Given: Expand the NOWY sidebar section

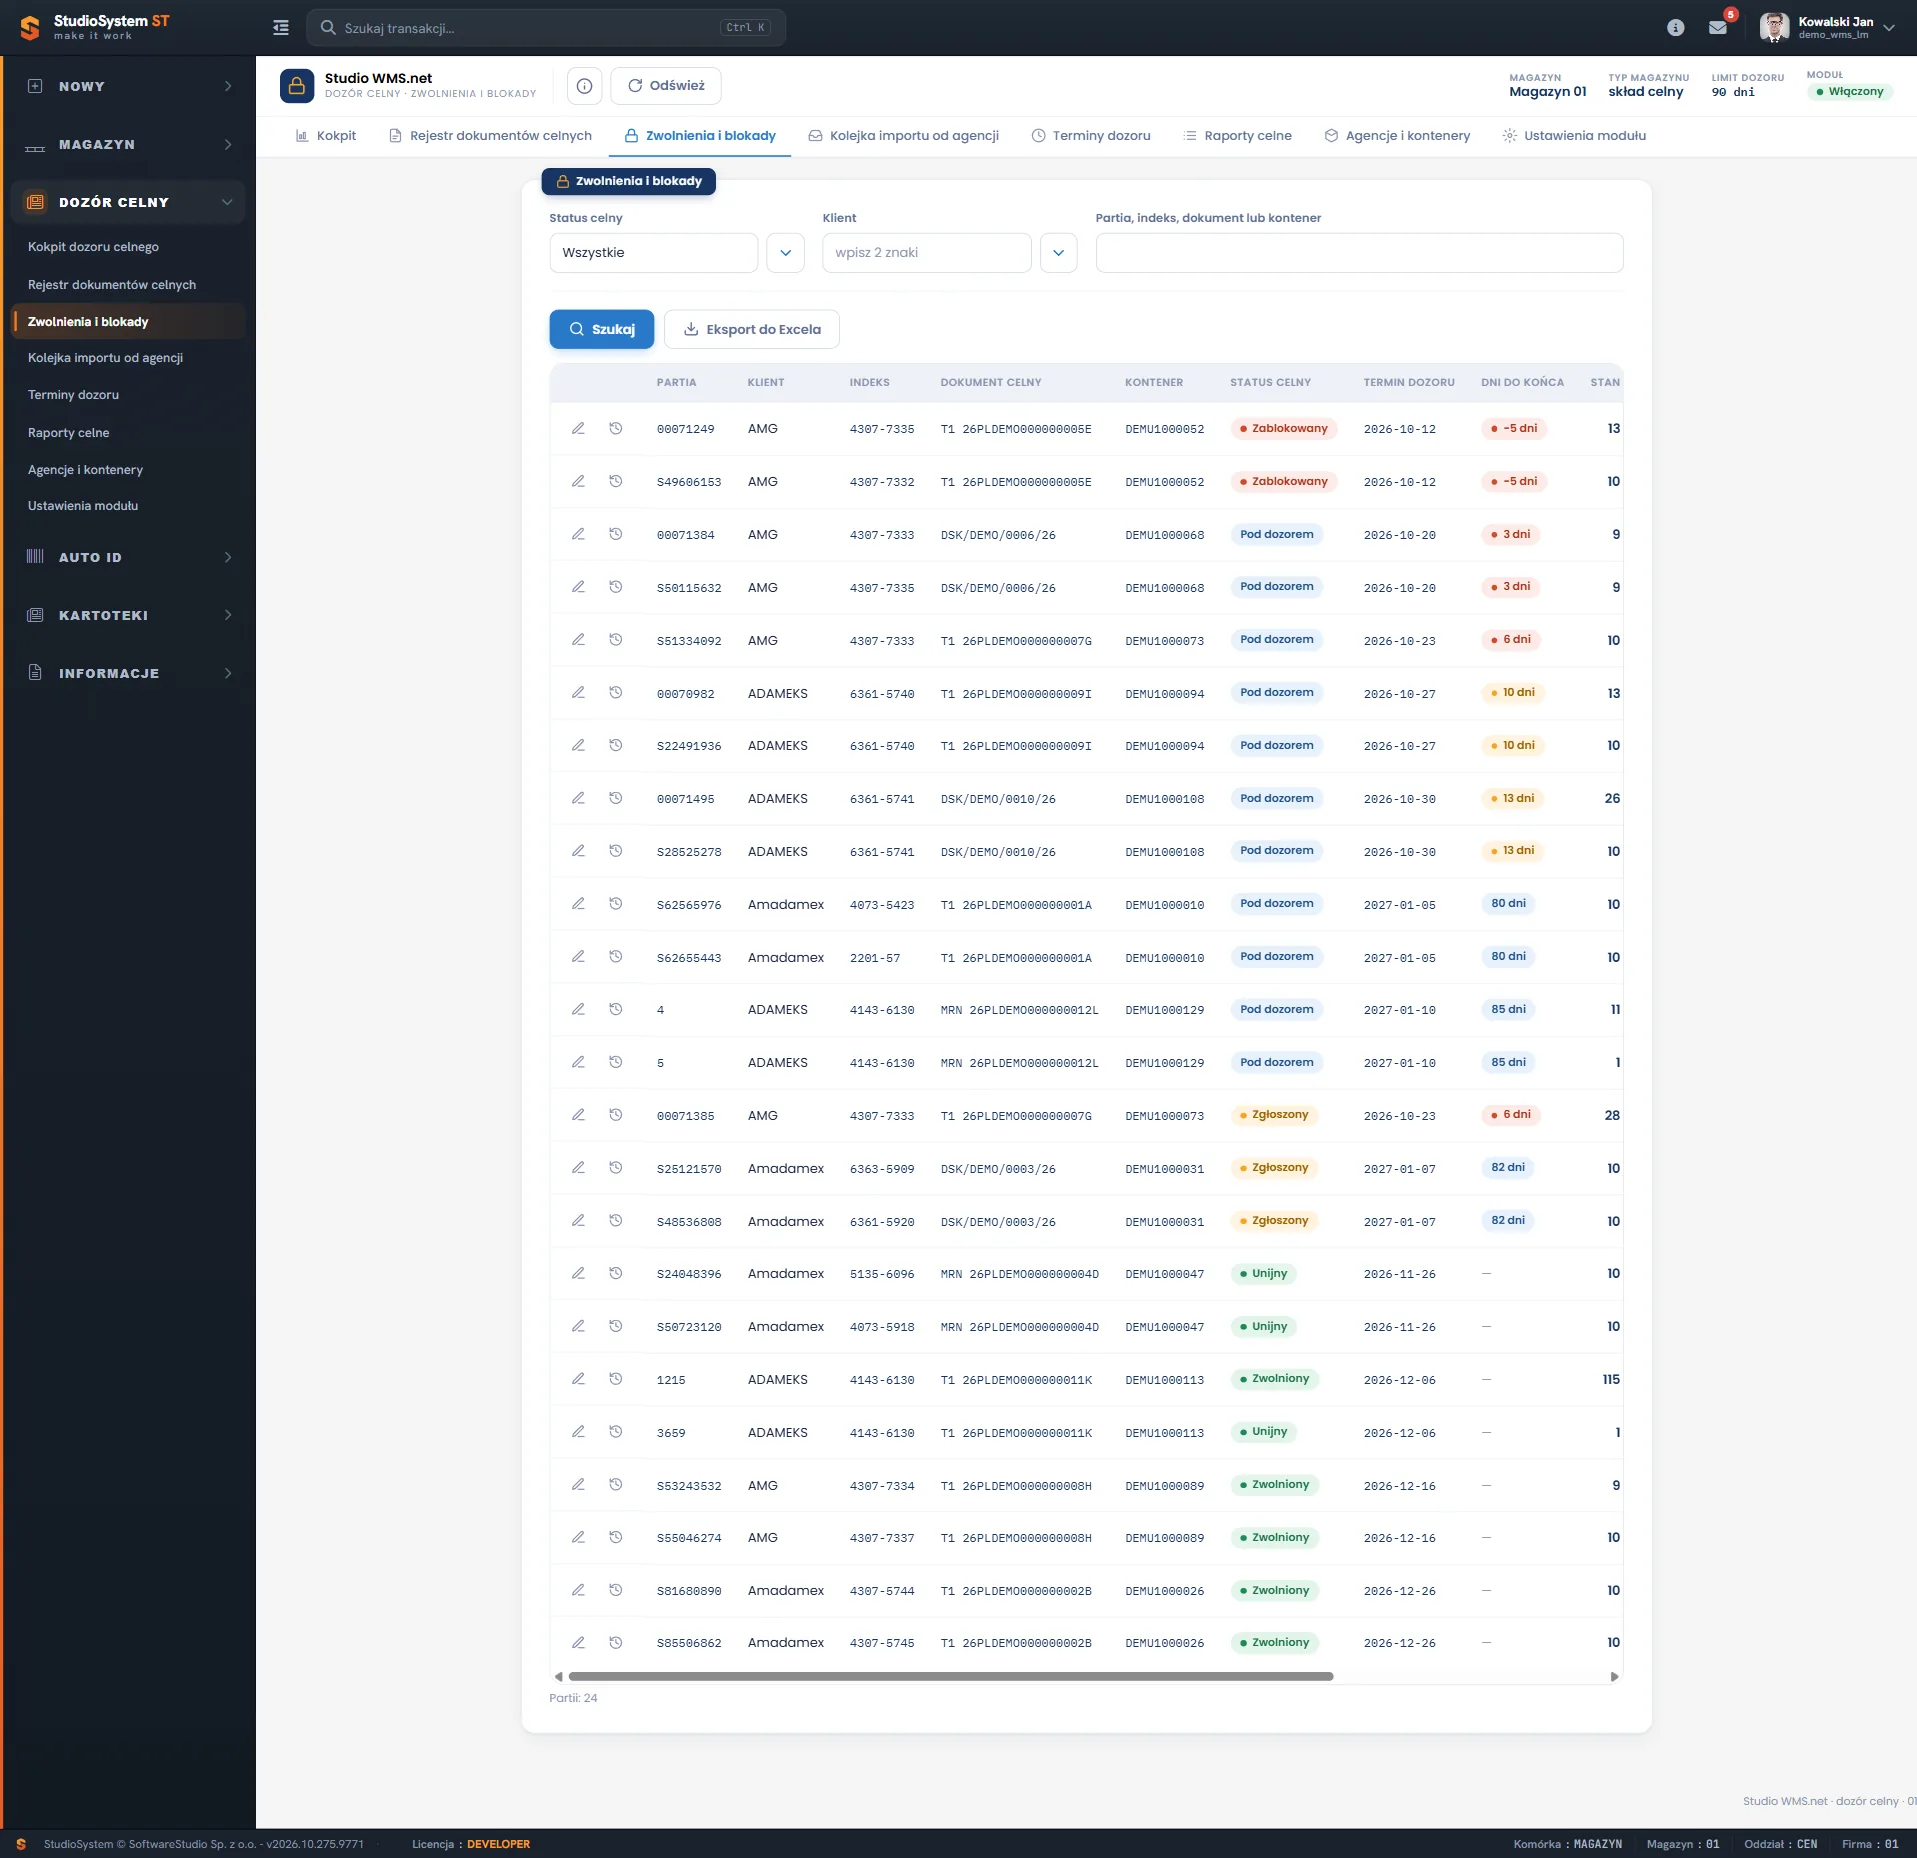Looking at the screenshot, I should click(x=129, y=87).
